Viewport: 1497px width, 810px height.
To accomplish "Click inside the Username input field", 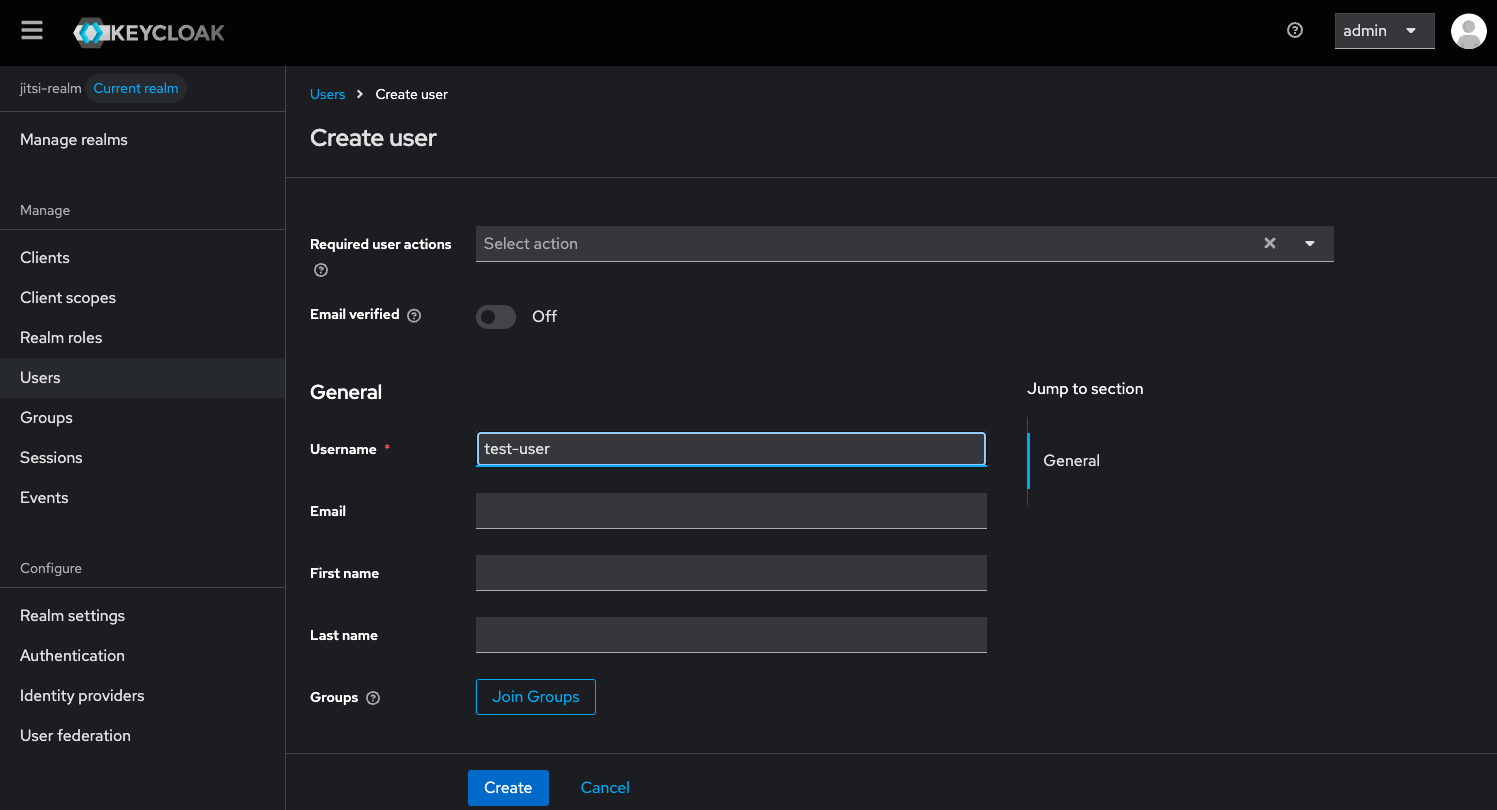I will [731, 449].
